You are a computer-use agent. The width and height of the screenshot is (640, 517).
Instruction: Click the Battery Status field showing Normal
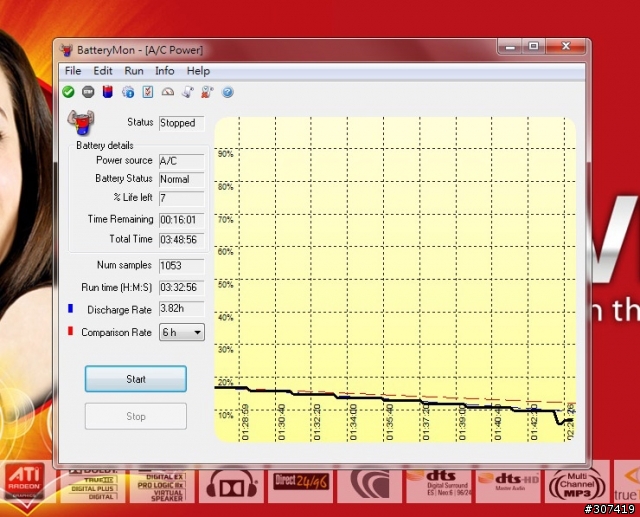click(x=182, y=180)
